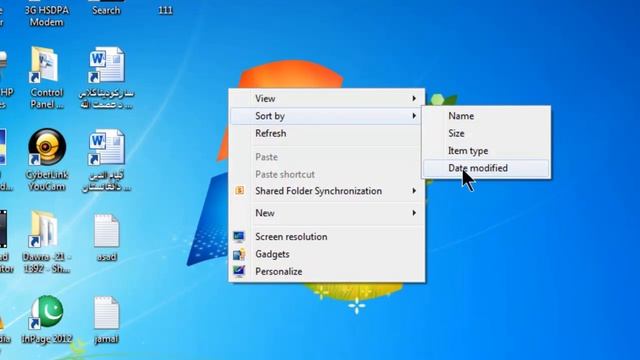The height and width of the screenshot is (360, 640).
Task: Open Shared Folder Synchronization menu entry
Action: tap(327, 191)
